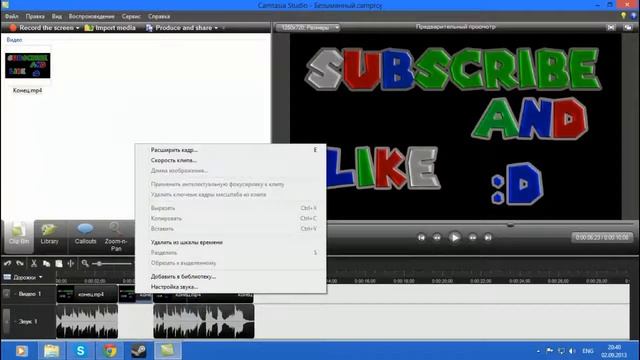Click ENG language indicator
Image resolution: width=640 pixels, height=360 pixels.
(588, 351)
